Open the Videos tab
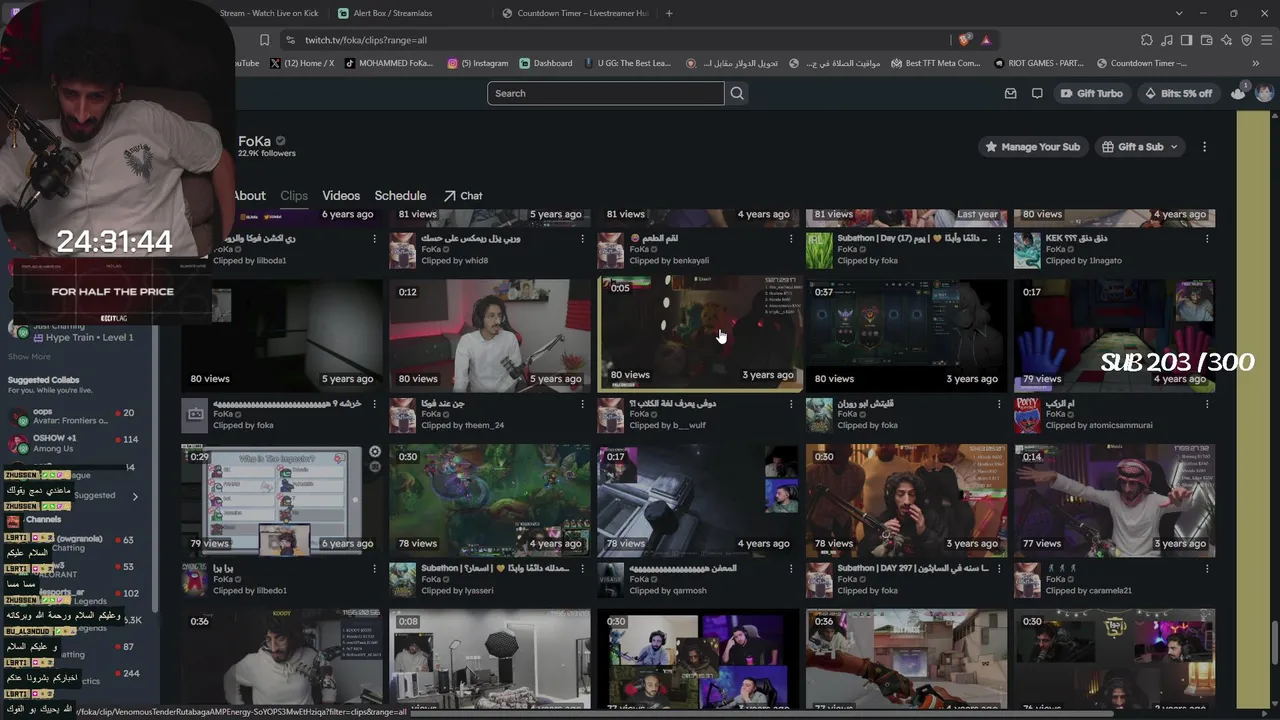Viewport: 1280px width, 720px height. [x=341, y=196]
